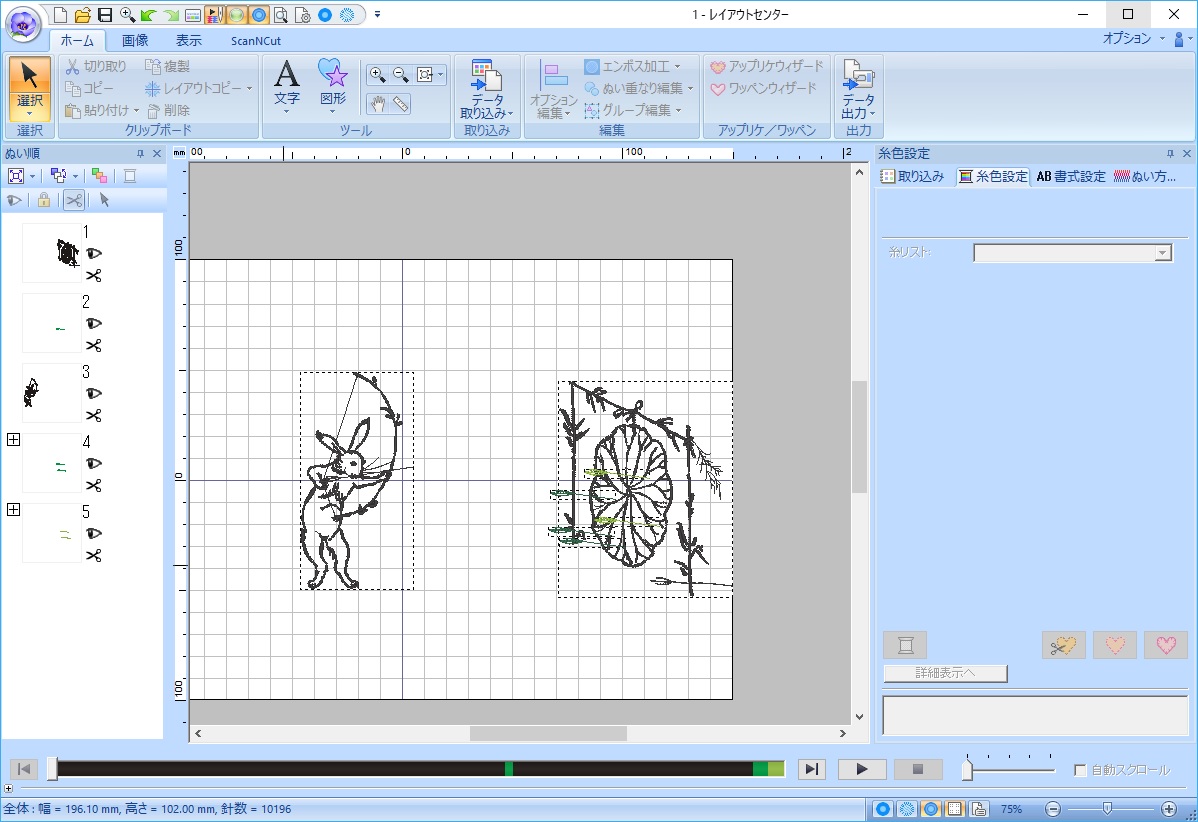Toggle visibility eye for sewing item 5
1198x822 pixels.
(94, 533)
